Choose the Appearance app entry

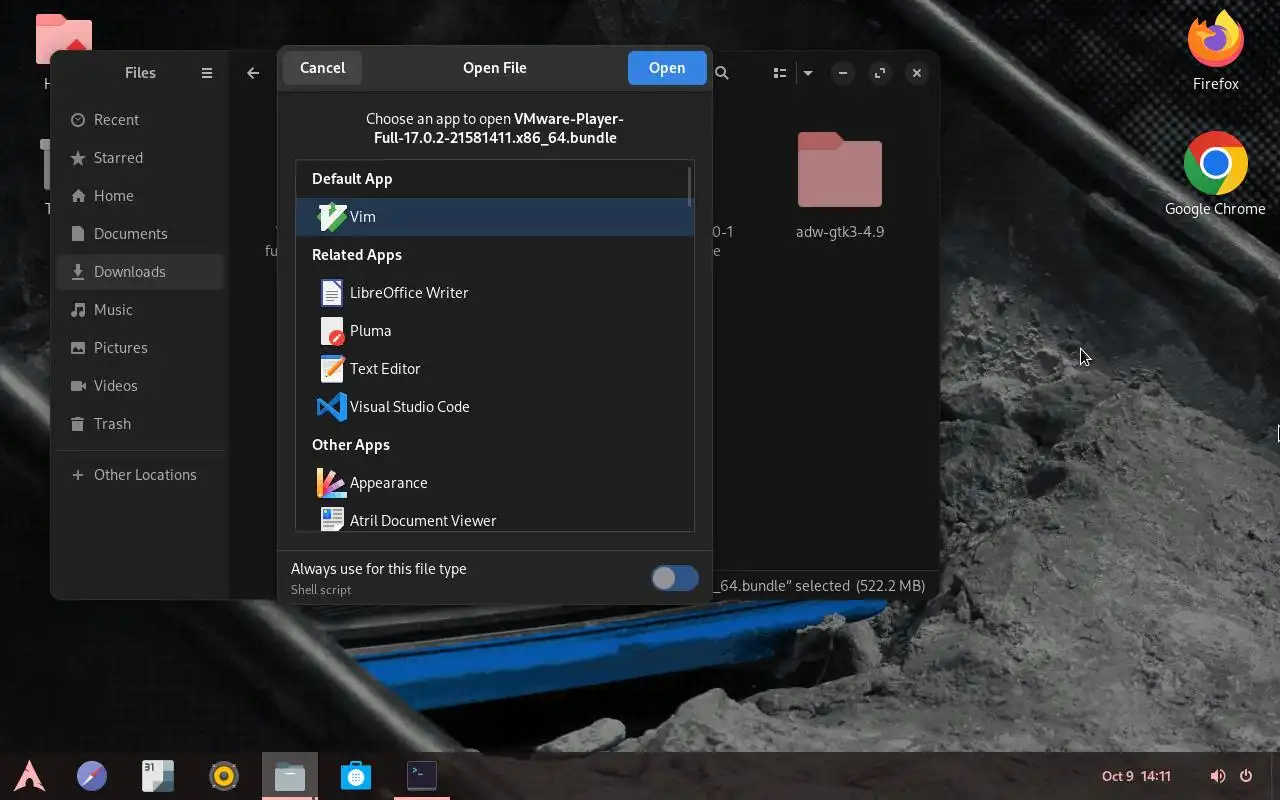pyautogui.click(x=494, y=483)
